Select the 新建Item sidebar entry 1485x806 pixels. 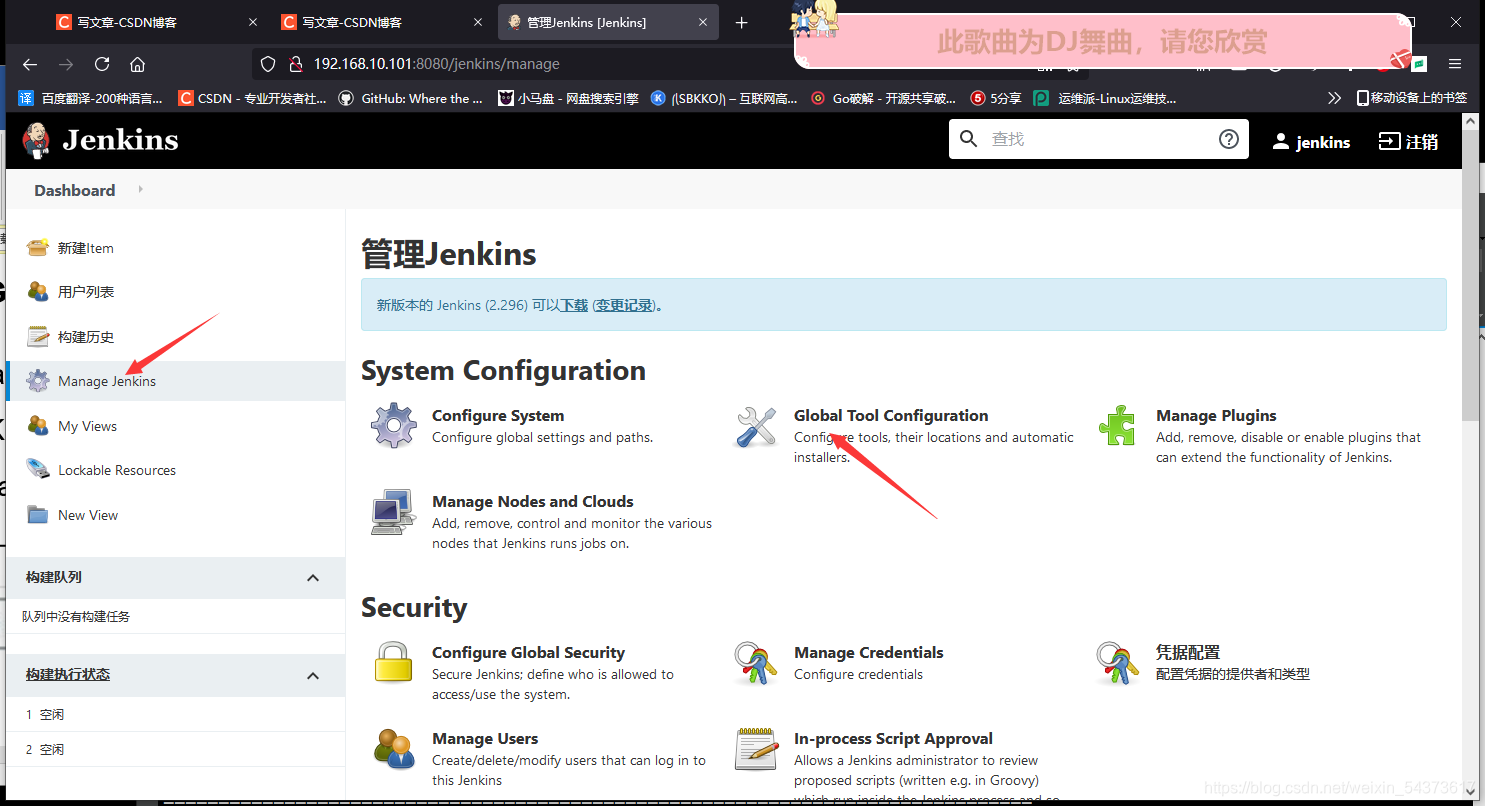(x=175, y=248)
